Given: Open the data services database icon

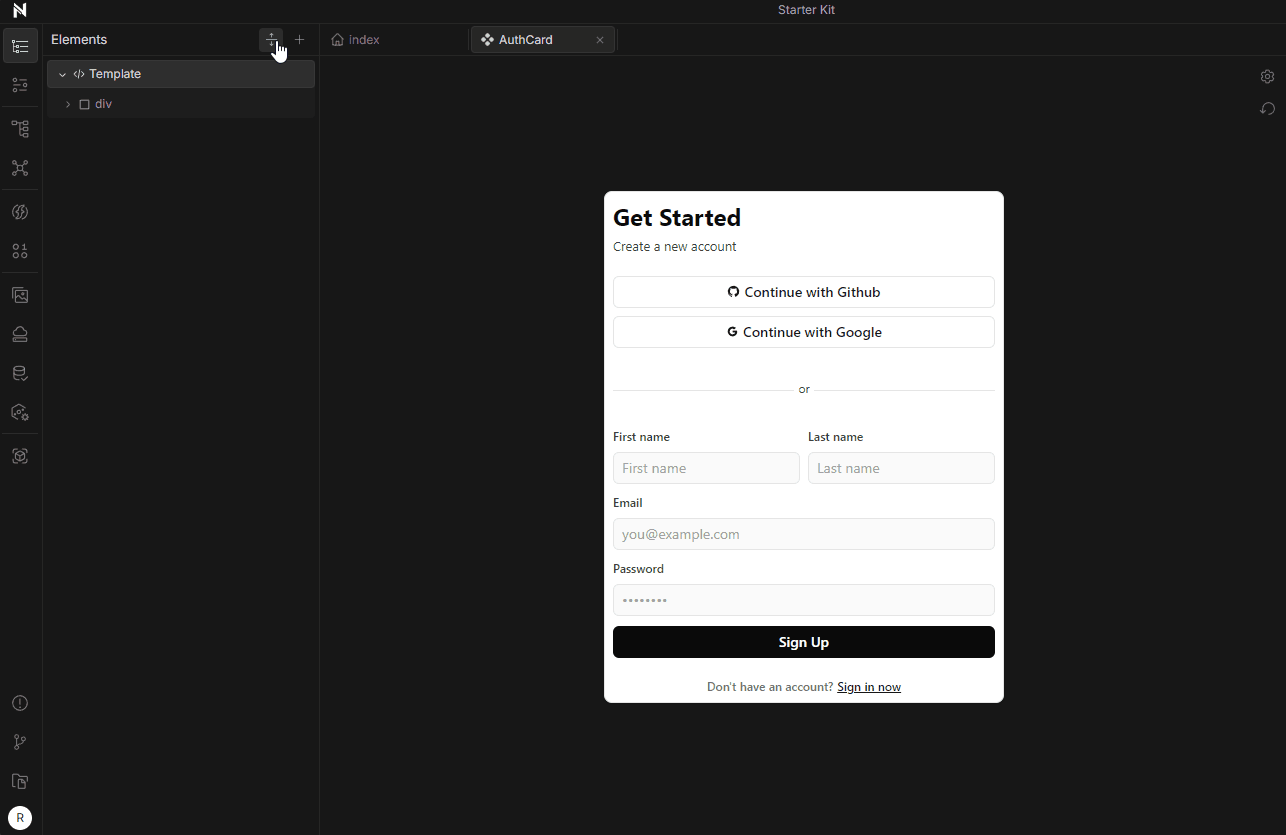Looking at the screenshot, I should (20, 372).
